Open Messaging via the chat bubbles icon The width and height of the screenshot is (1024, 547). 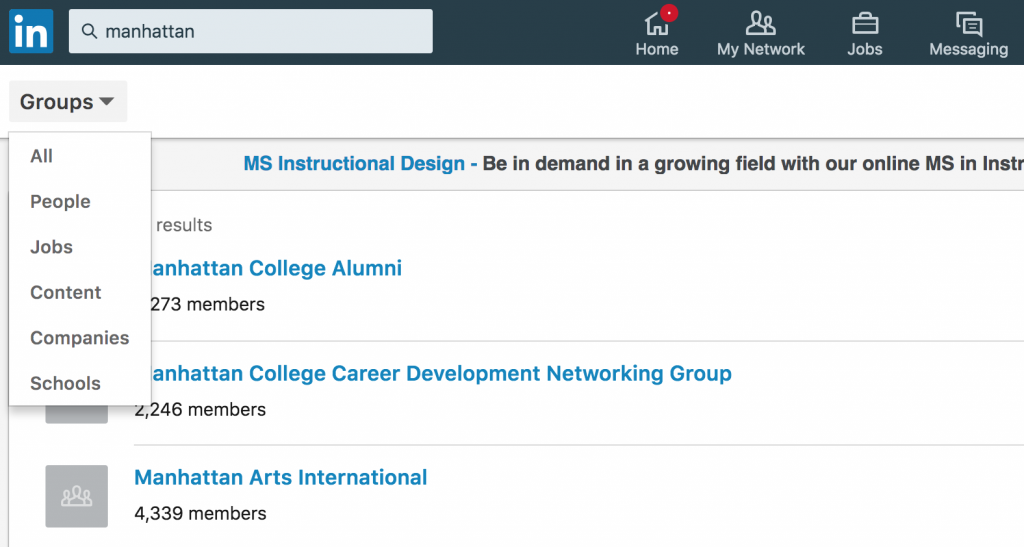coord(968,33)
